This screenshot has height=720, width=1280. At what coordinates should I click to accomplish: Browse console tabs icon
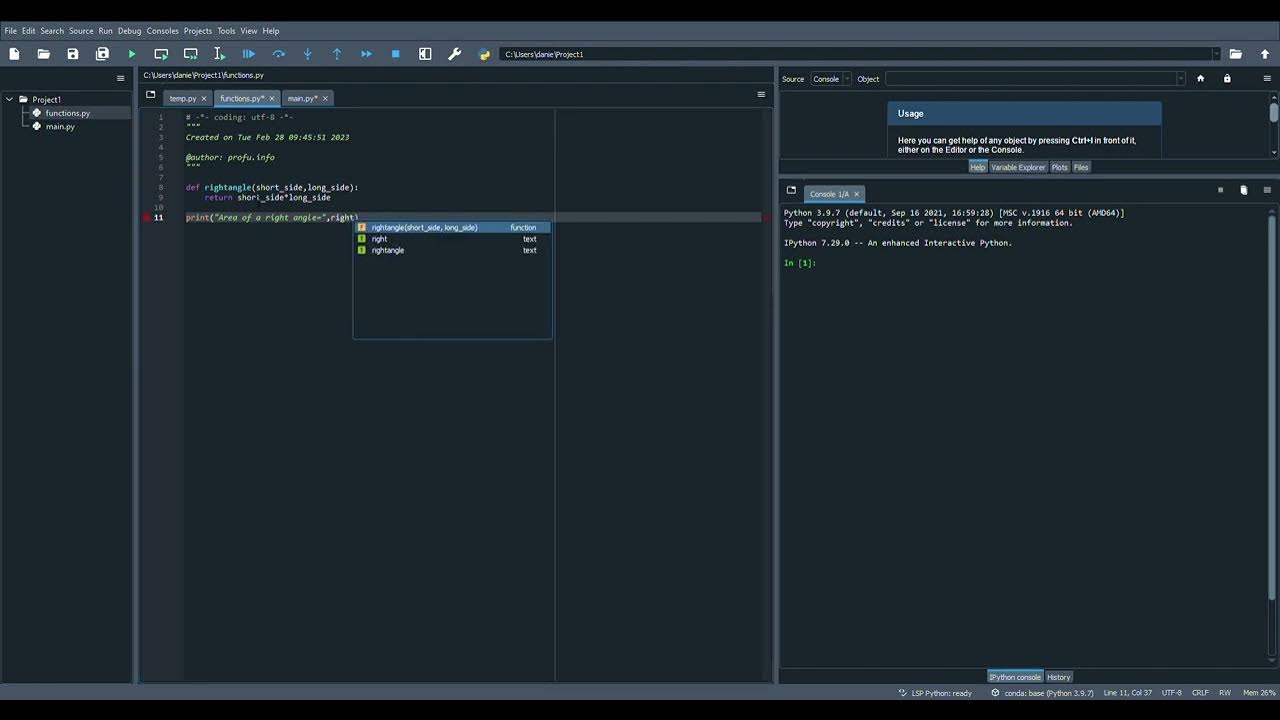click(x=791, y=190)
